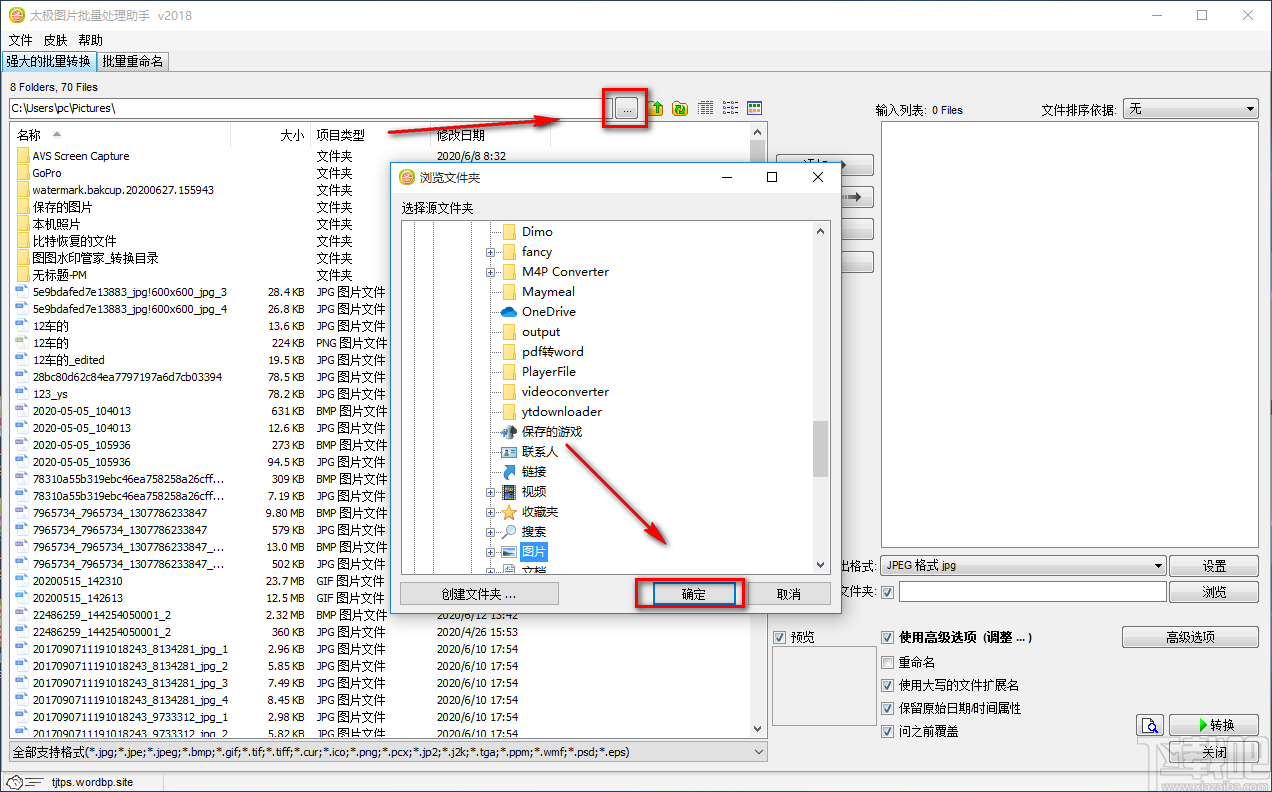Select the OneDrive cloud icon in tree
Image resolution: width=1272 pixels, height=792 pixels.
pos(509,312)
